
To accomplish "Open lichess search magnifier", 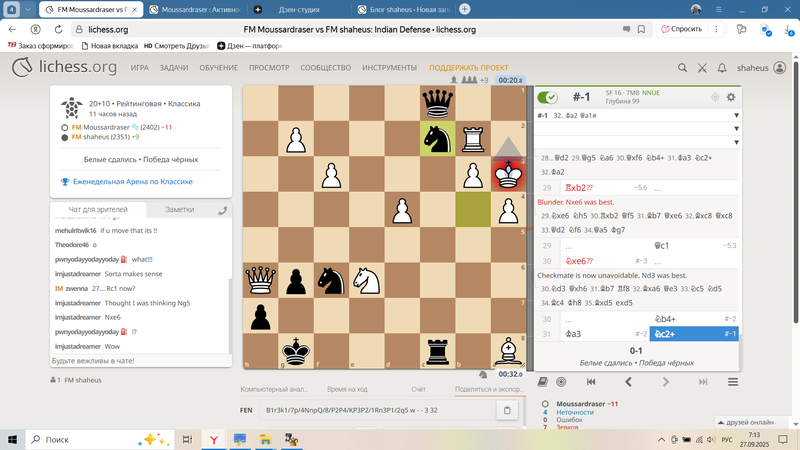I will pos(682,67).
